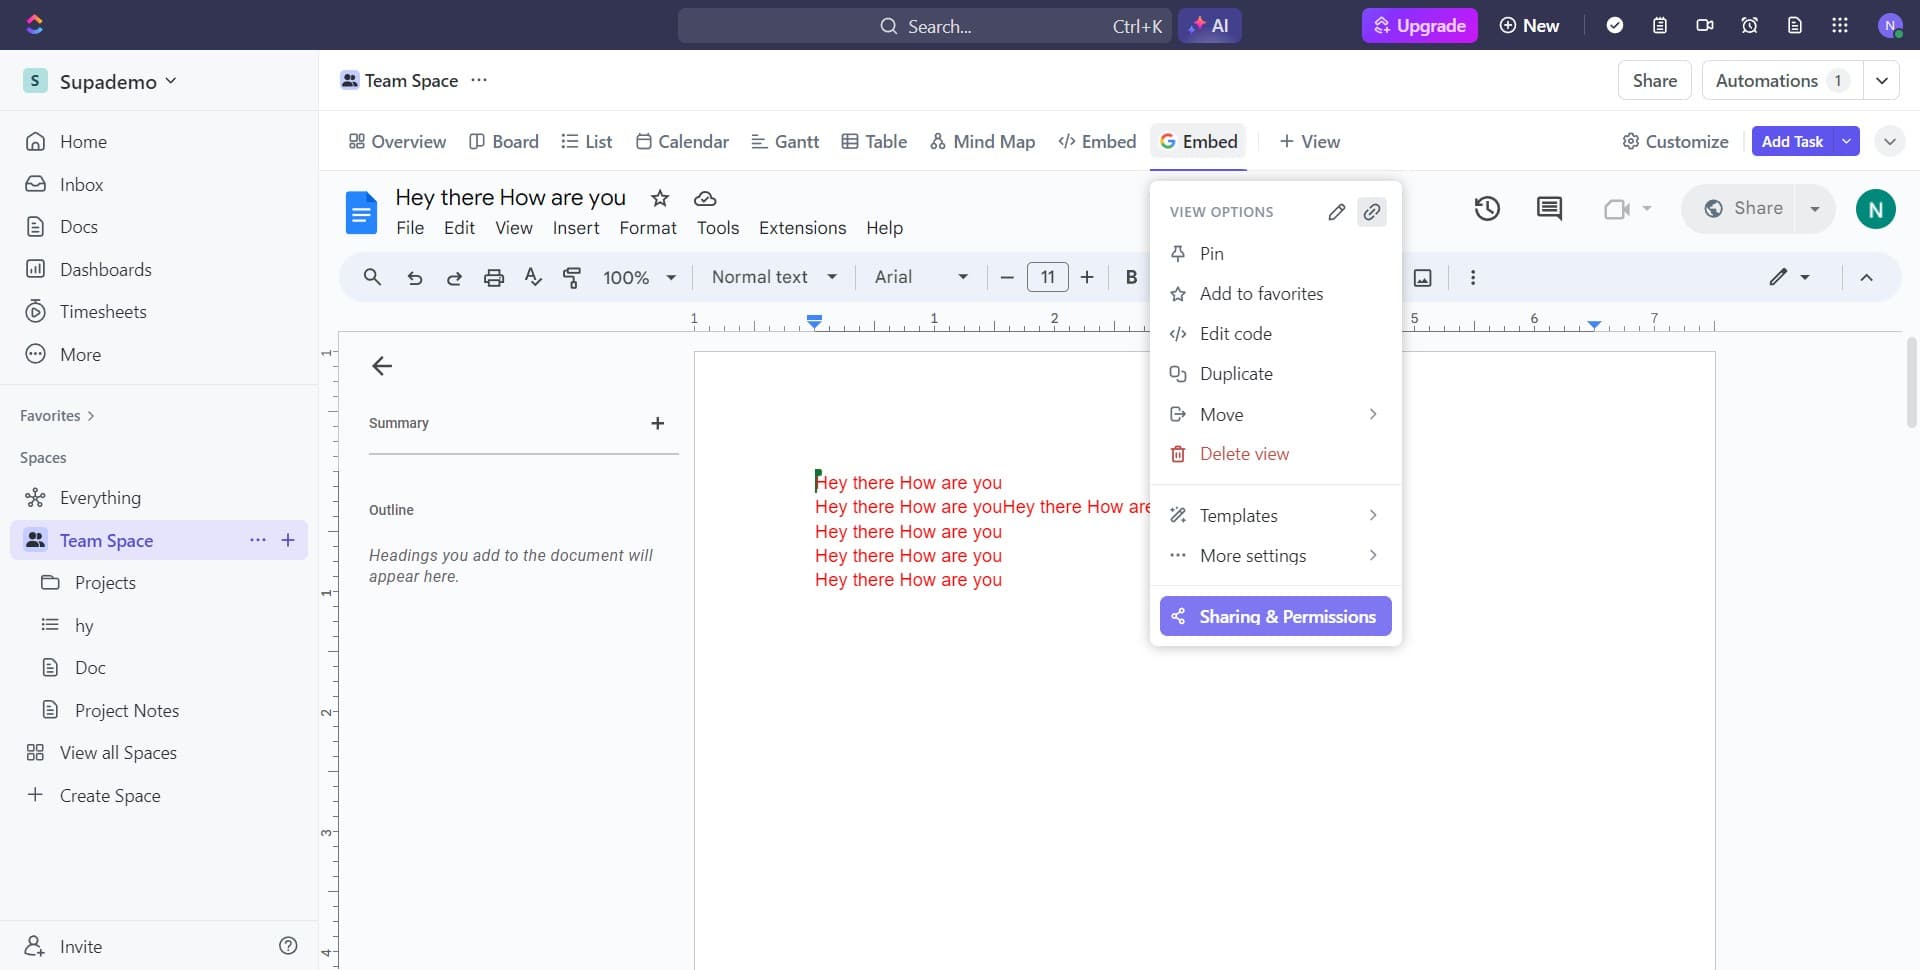
Task: Click the purple Upgrade button
Action: [x=1419, y=26]
